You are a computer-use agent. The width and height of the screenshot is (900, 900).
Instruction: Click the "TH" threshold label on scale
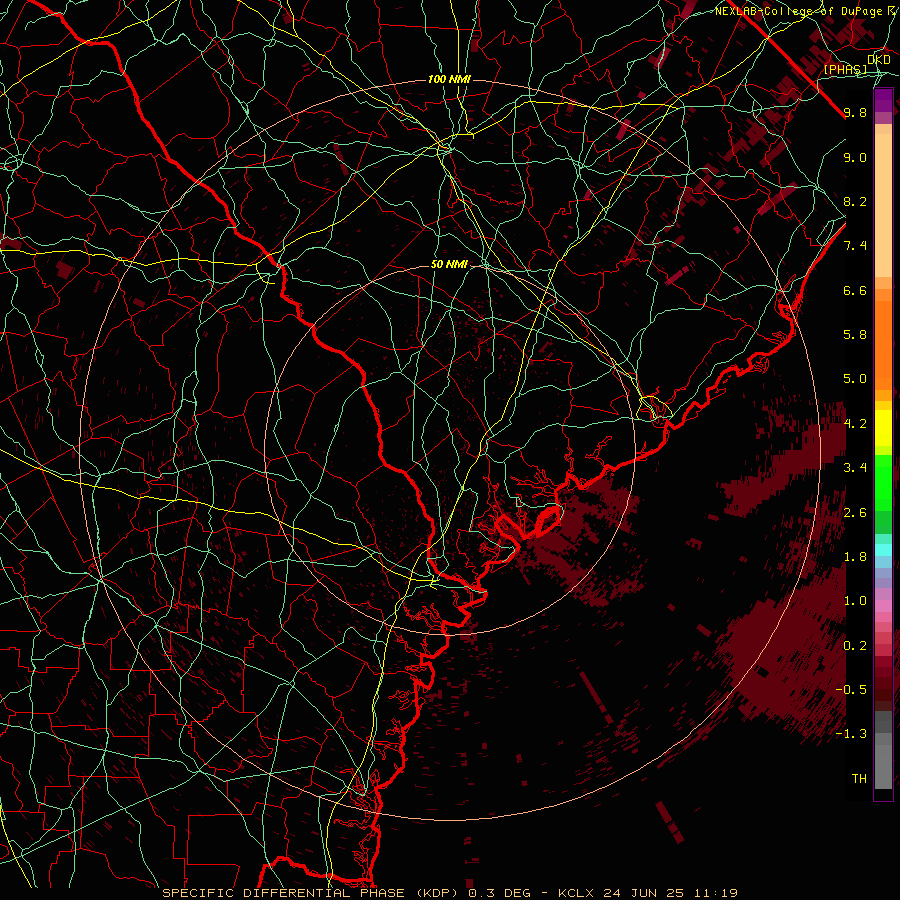(x=859, y=779)
